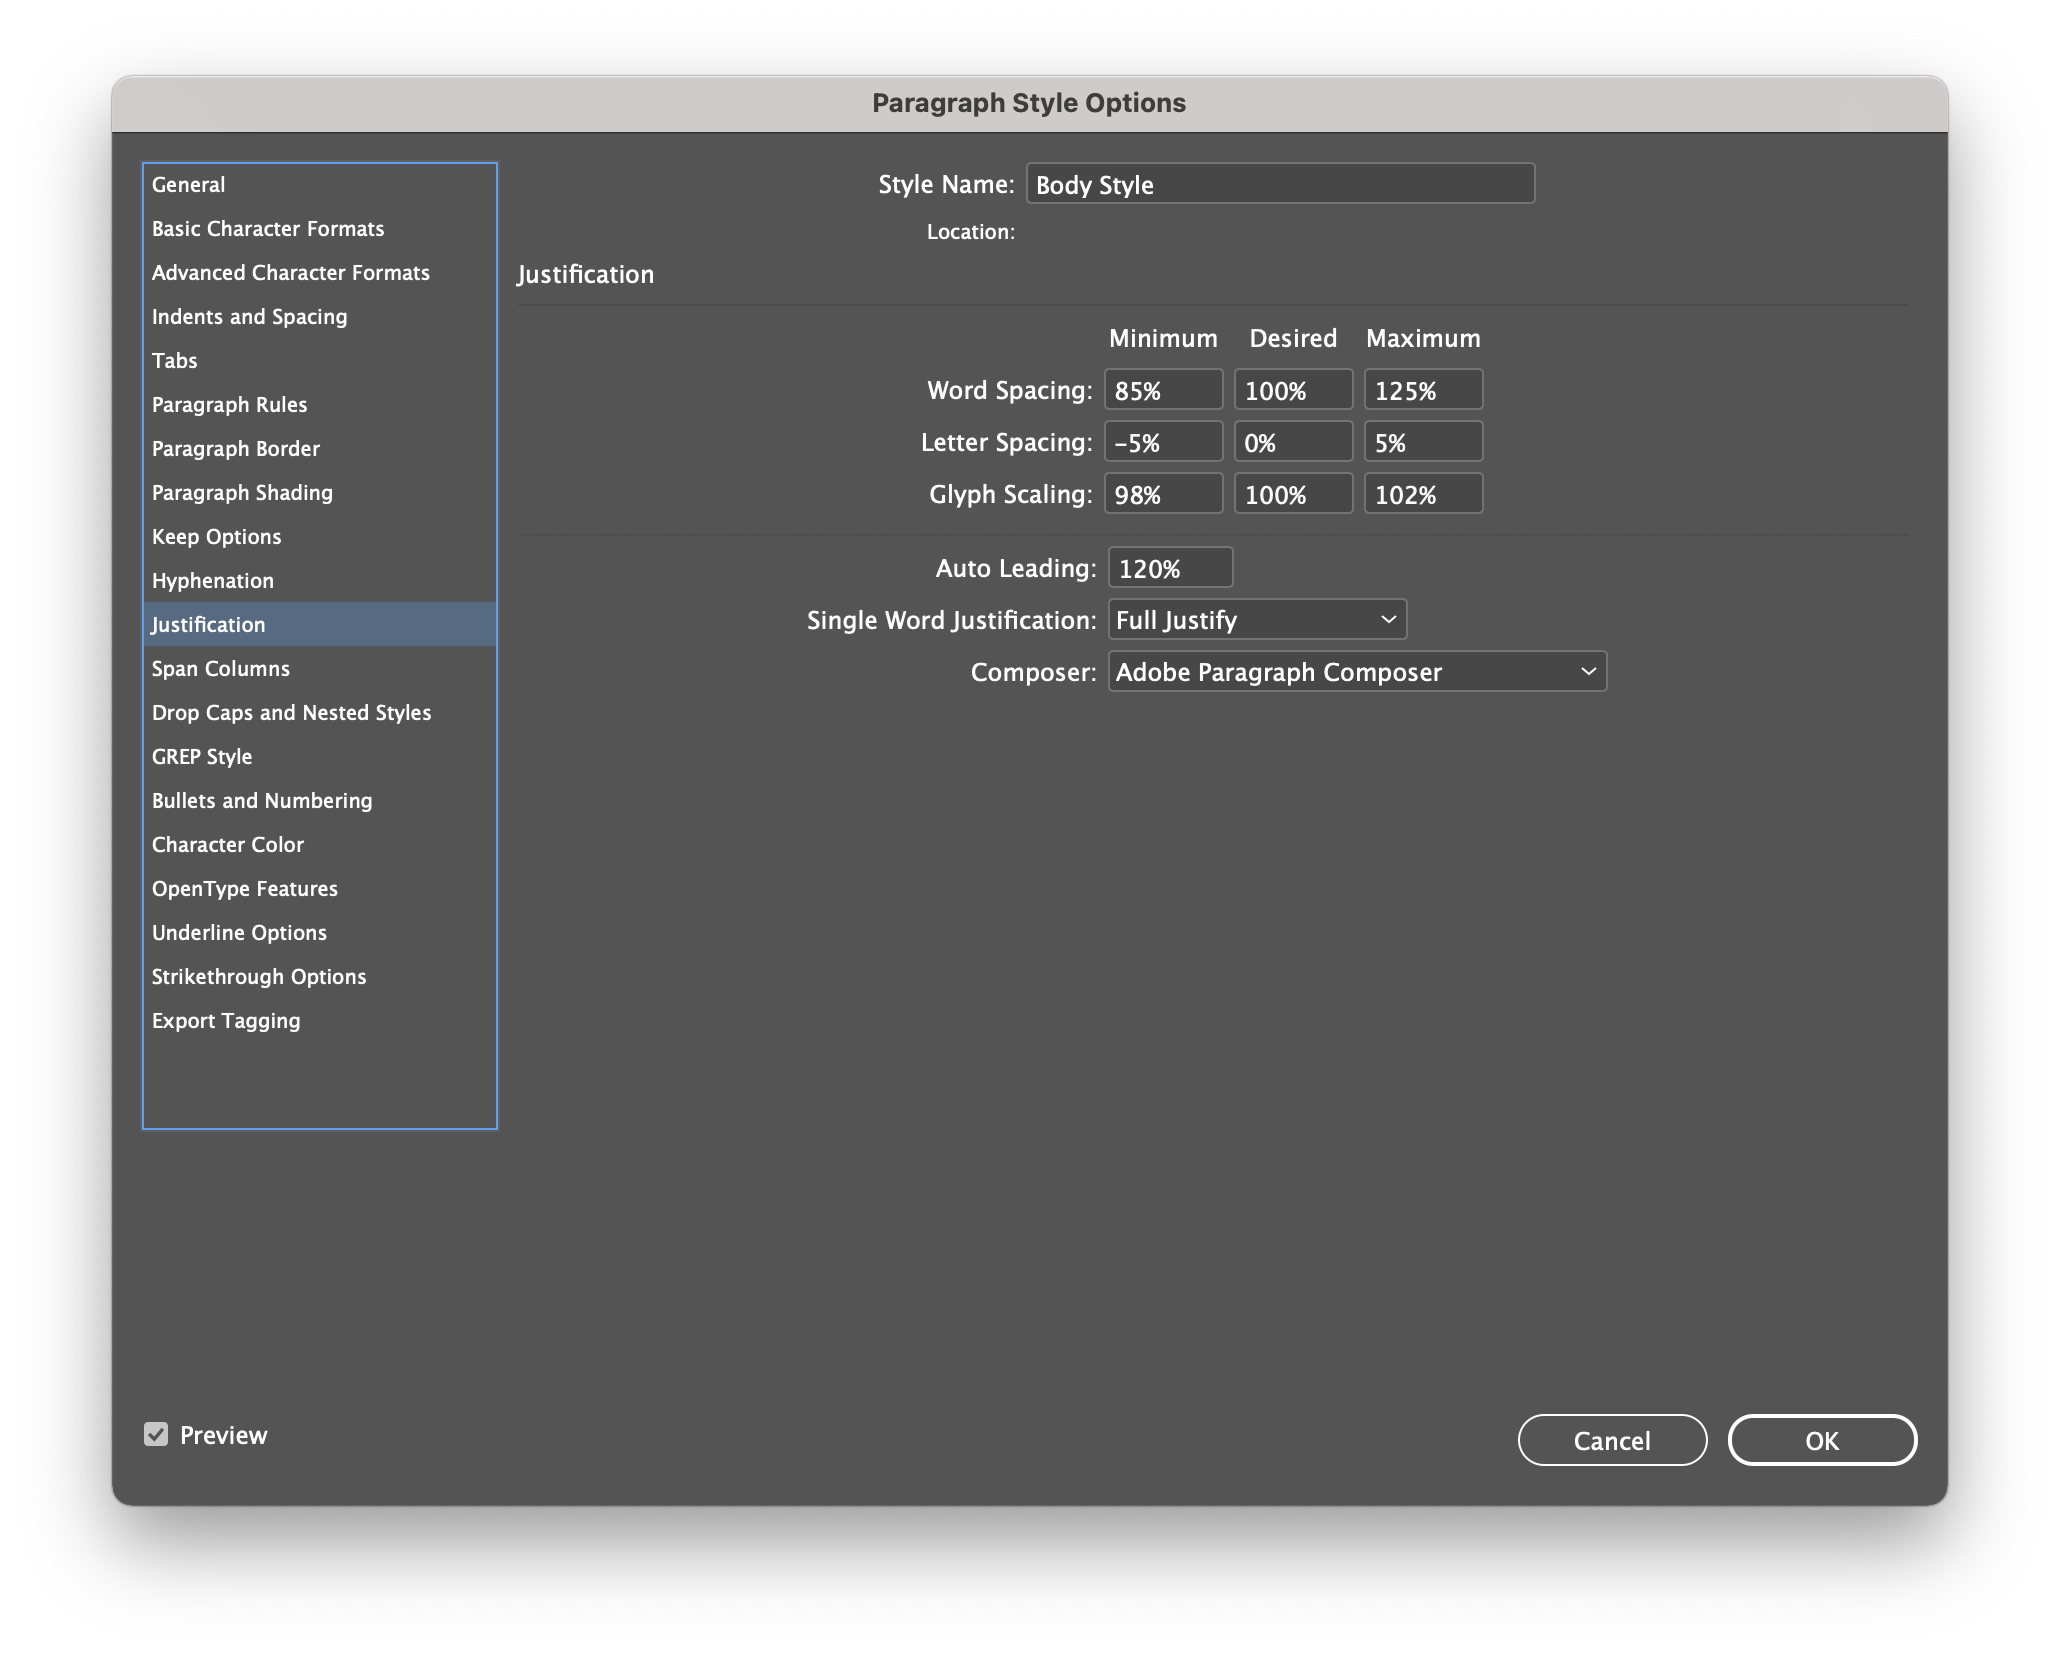Dismiss the dialog via Cancel

(1612, 1440)
